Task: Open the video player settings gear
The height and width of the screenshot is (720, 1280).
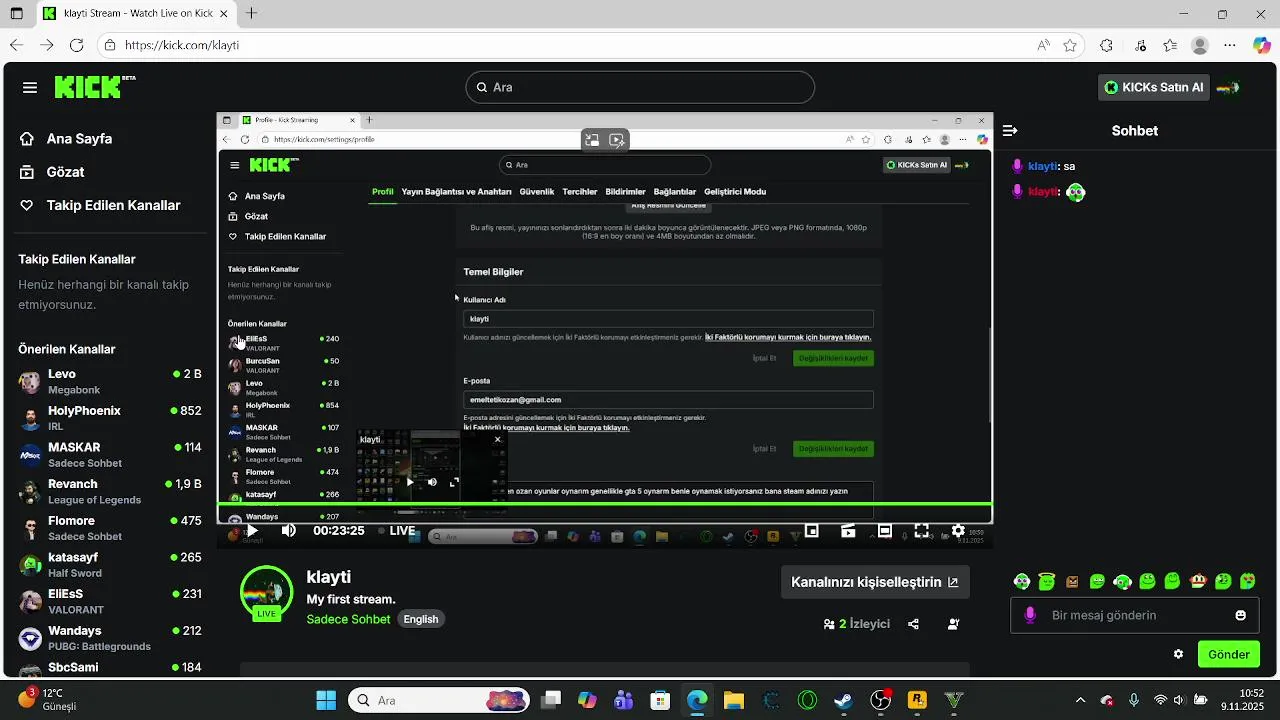Action: click(x=958, y=530)
